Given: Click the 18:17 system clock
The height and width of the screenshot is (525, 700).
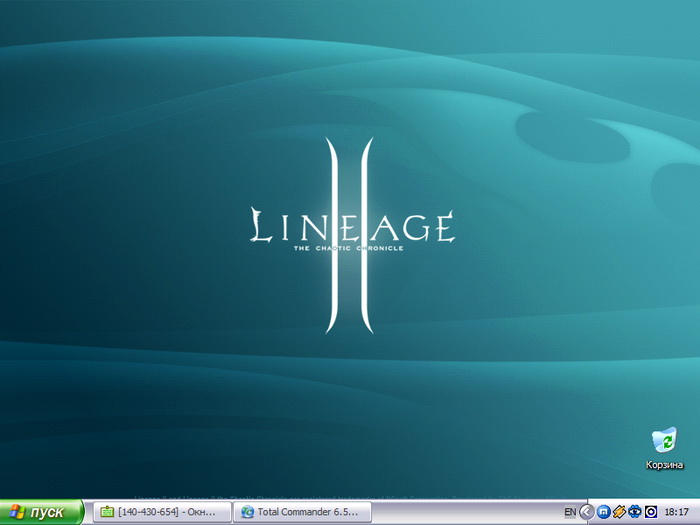Looking at the screenshot, I should click(x=676, y=512).
